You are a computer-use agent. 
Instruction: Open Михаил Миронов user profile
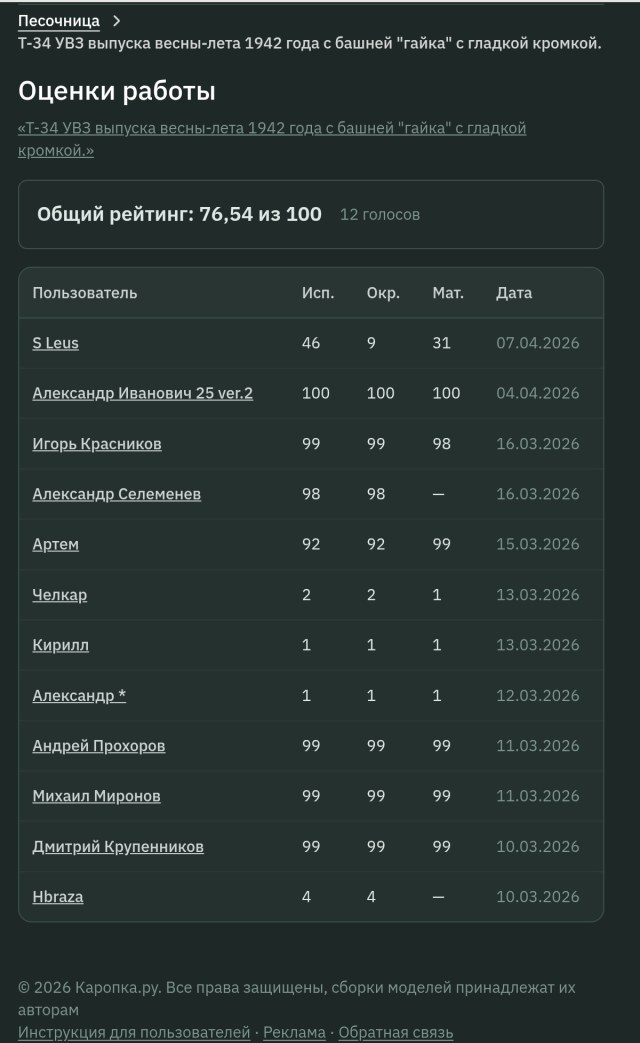96,796
